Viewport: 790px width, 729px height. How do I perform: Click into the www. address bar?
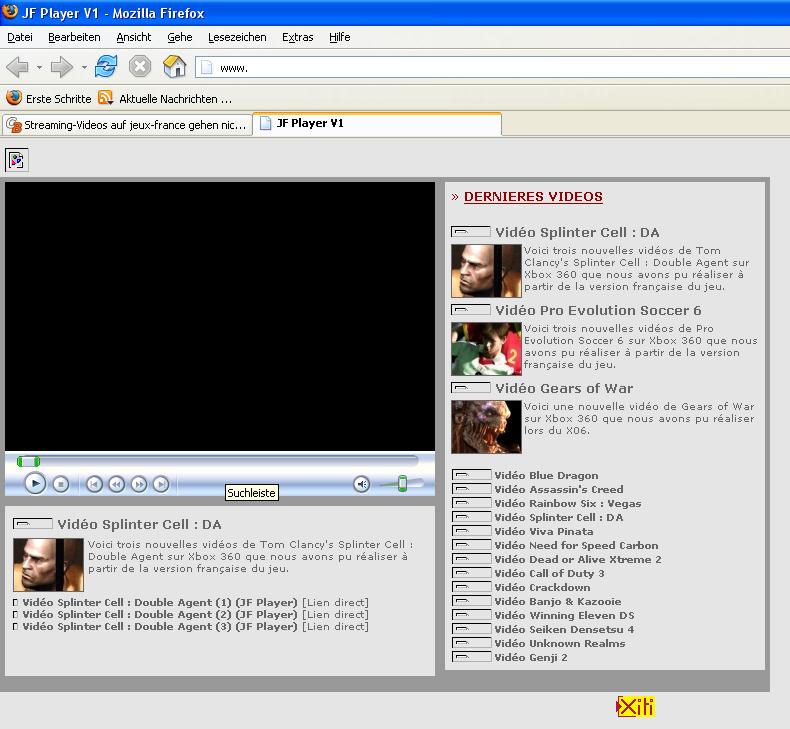point(492,68)
